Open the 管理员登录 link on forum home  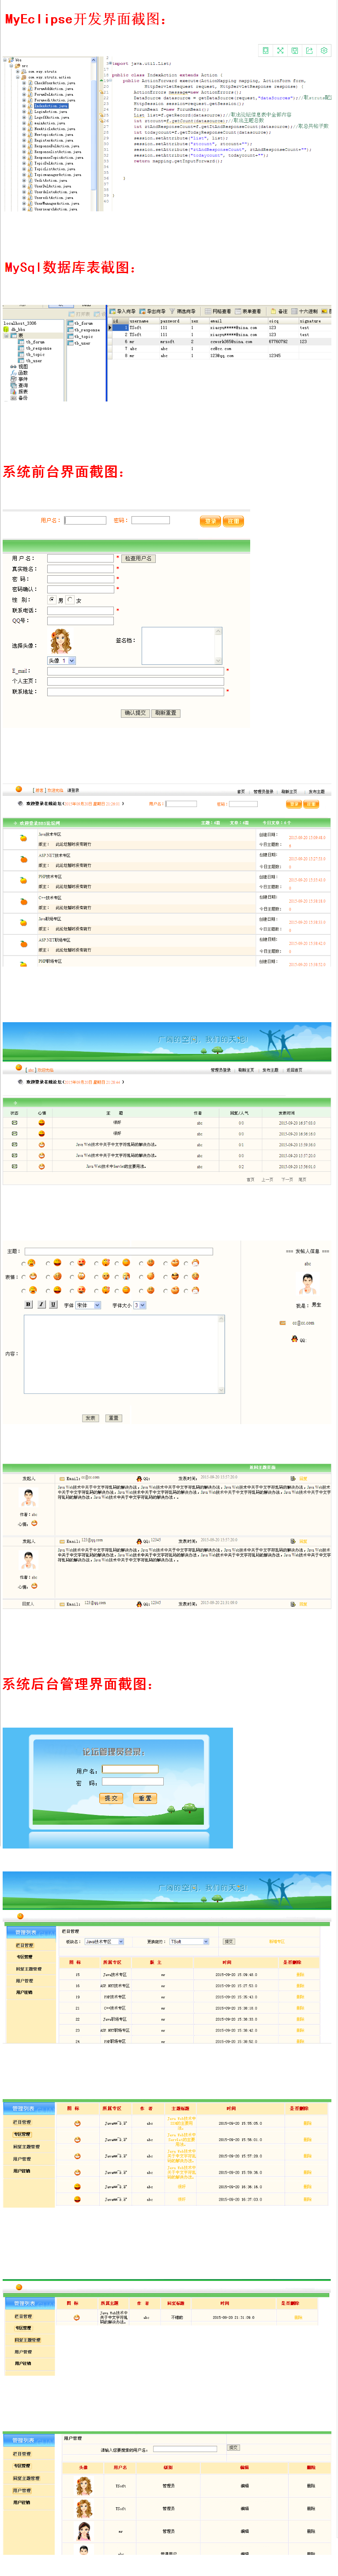[x=264, y=791]
